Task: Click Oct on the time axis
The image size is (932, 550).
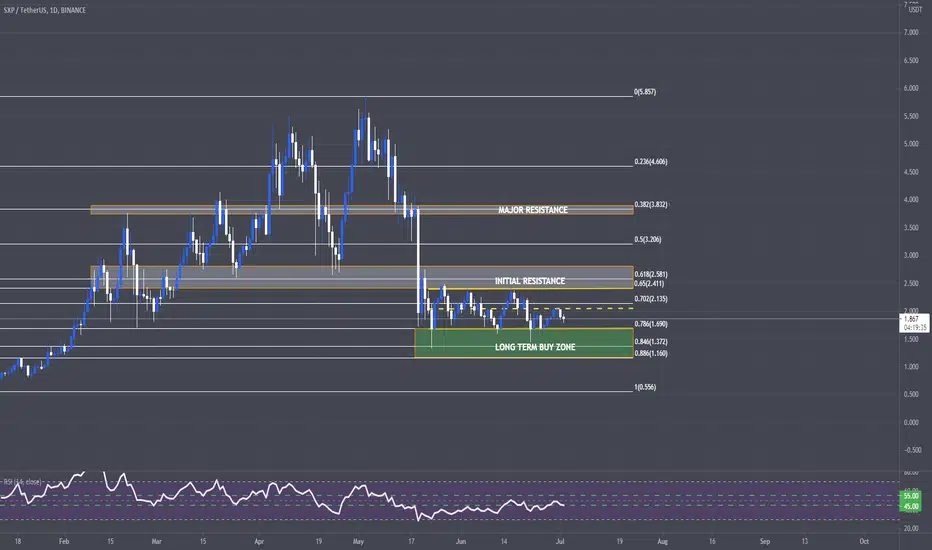Action: pyautogui.click(x=864, y=542)
